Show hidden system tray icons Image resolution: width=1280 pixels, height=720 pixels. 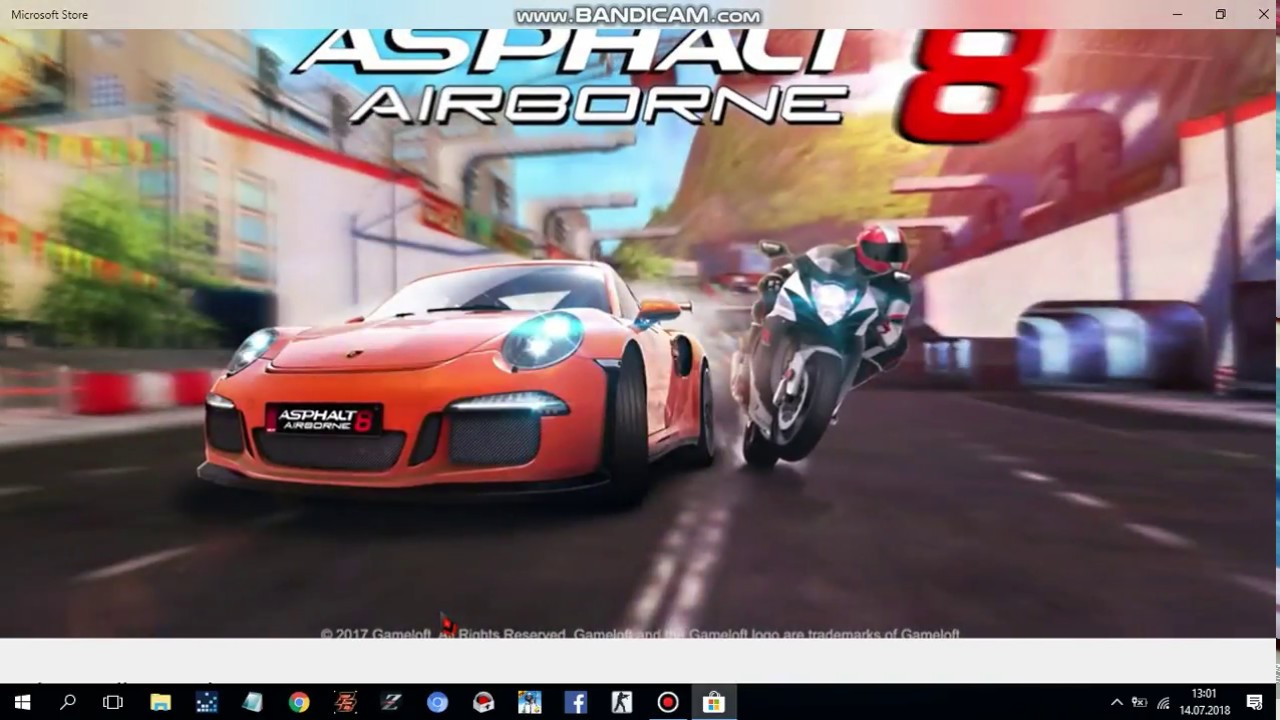[1117, 703]
